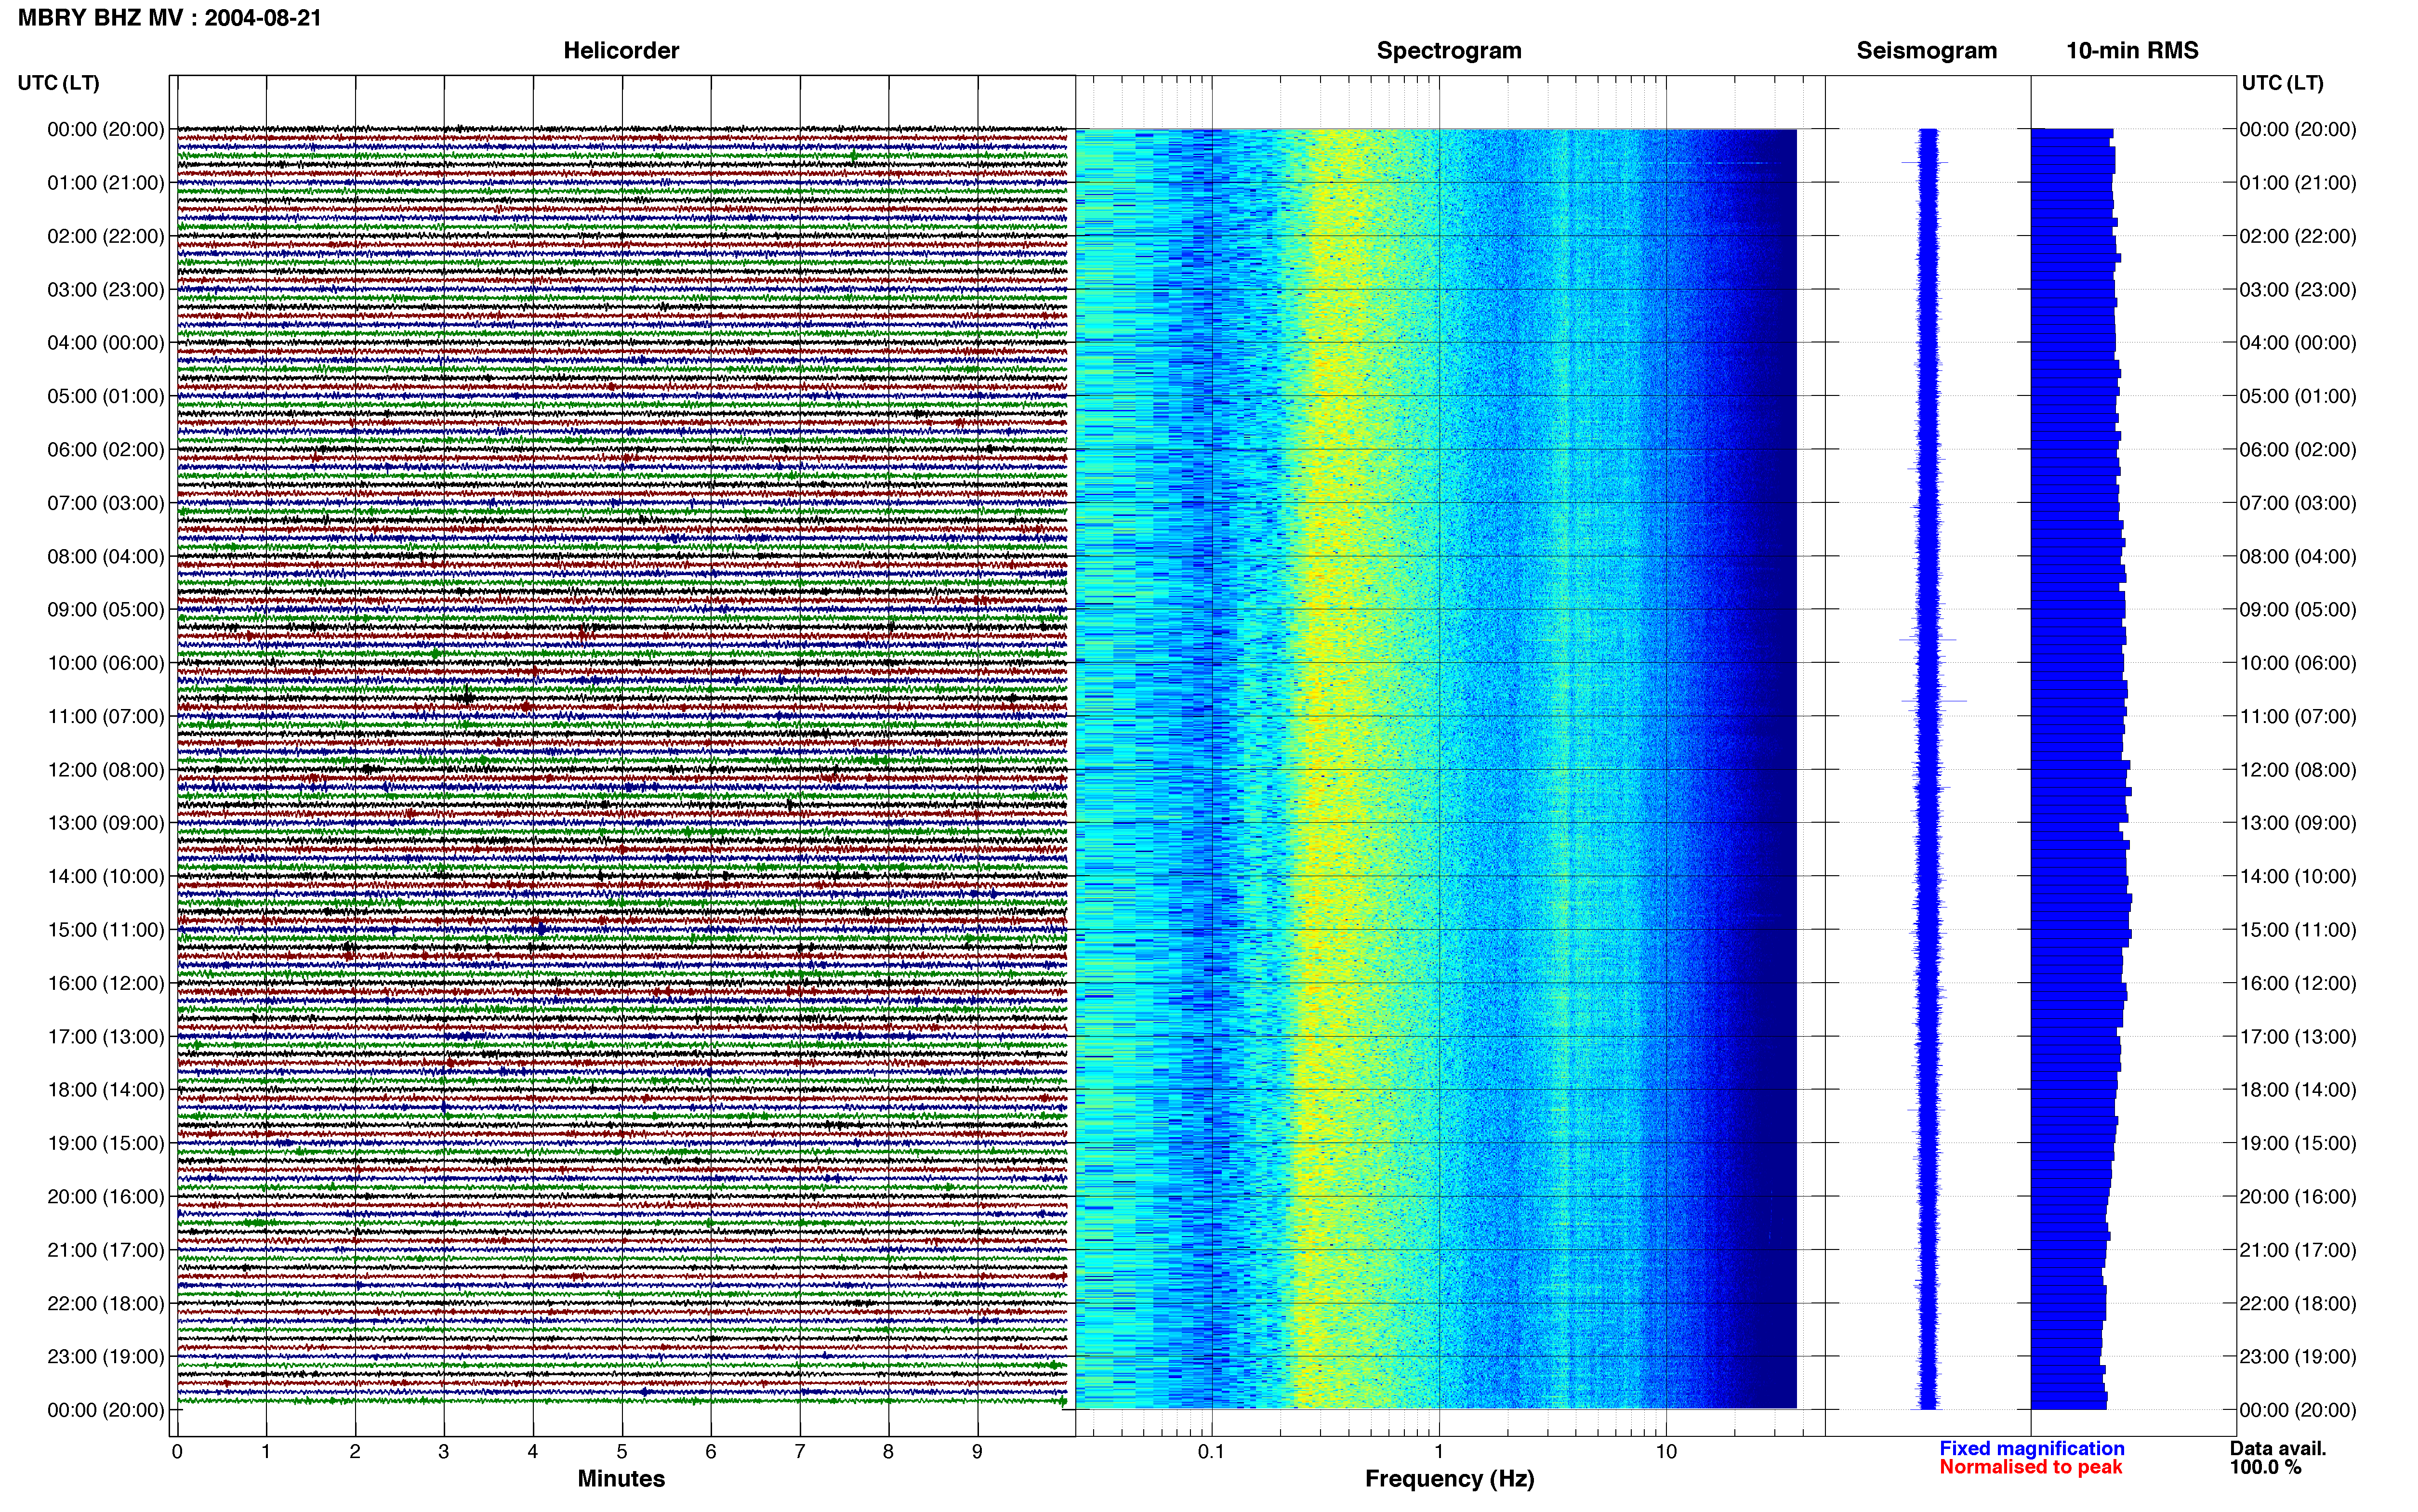Click left time label '07:00 (03:00)'
The width and height of the screenshot is (2418, 1512).
click(106, 503)
